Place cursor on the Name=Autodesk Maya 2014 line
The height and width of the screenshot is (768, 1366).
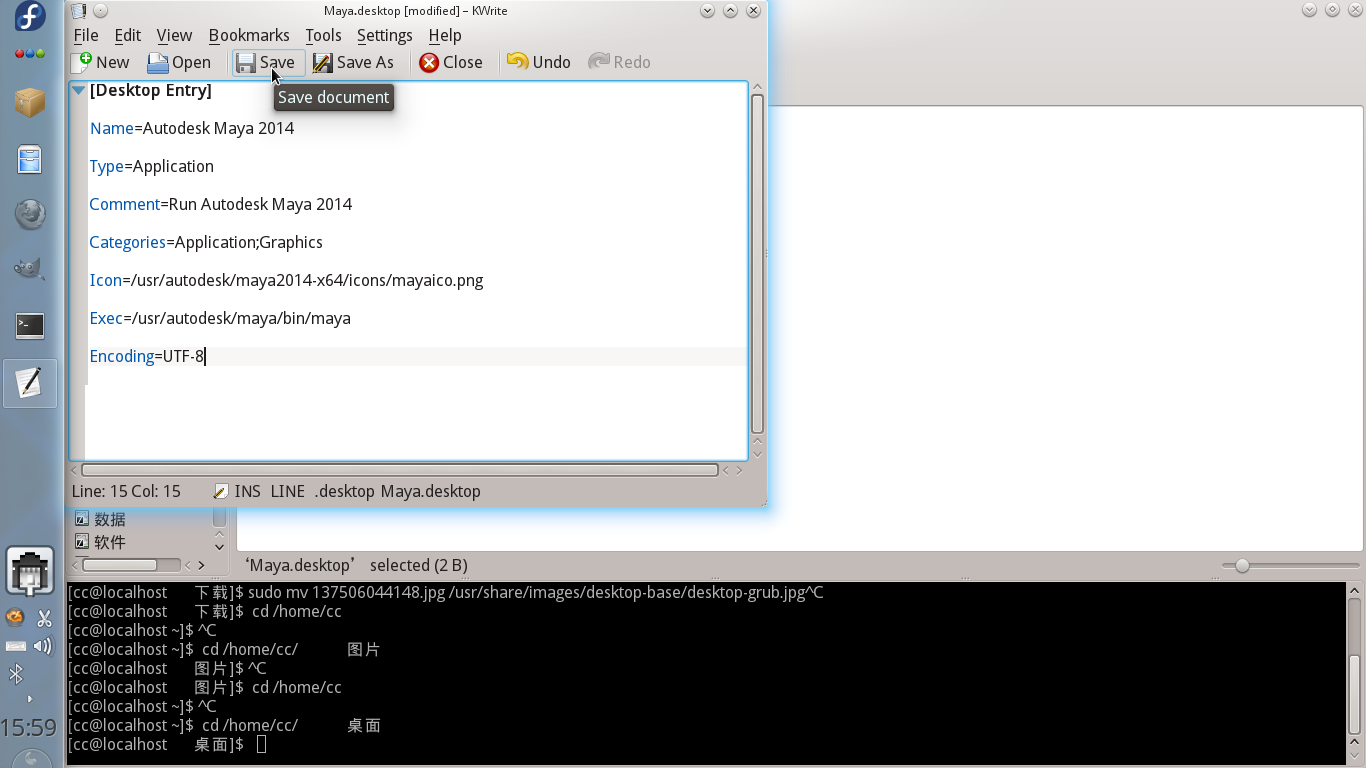tap(192, 128)
